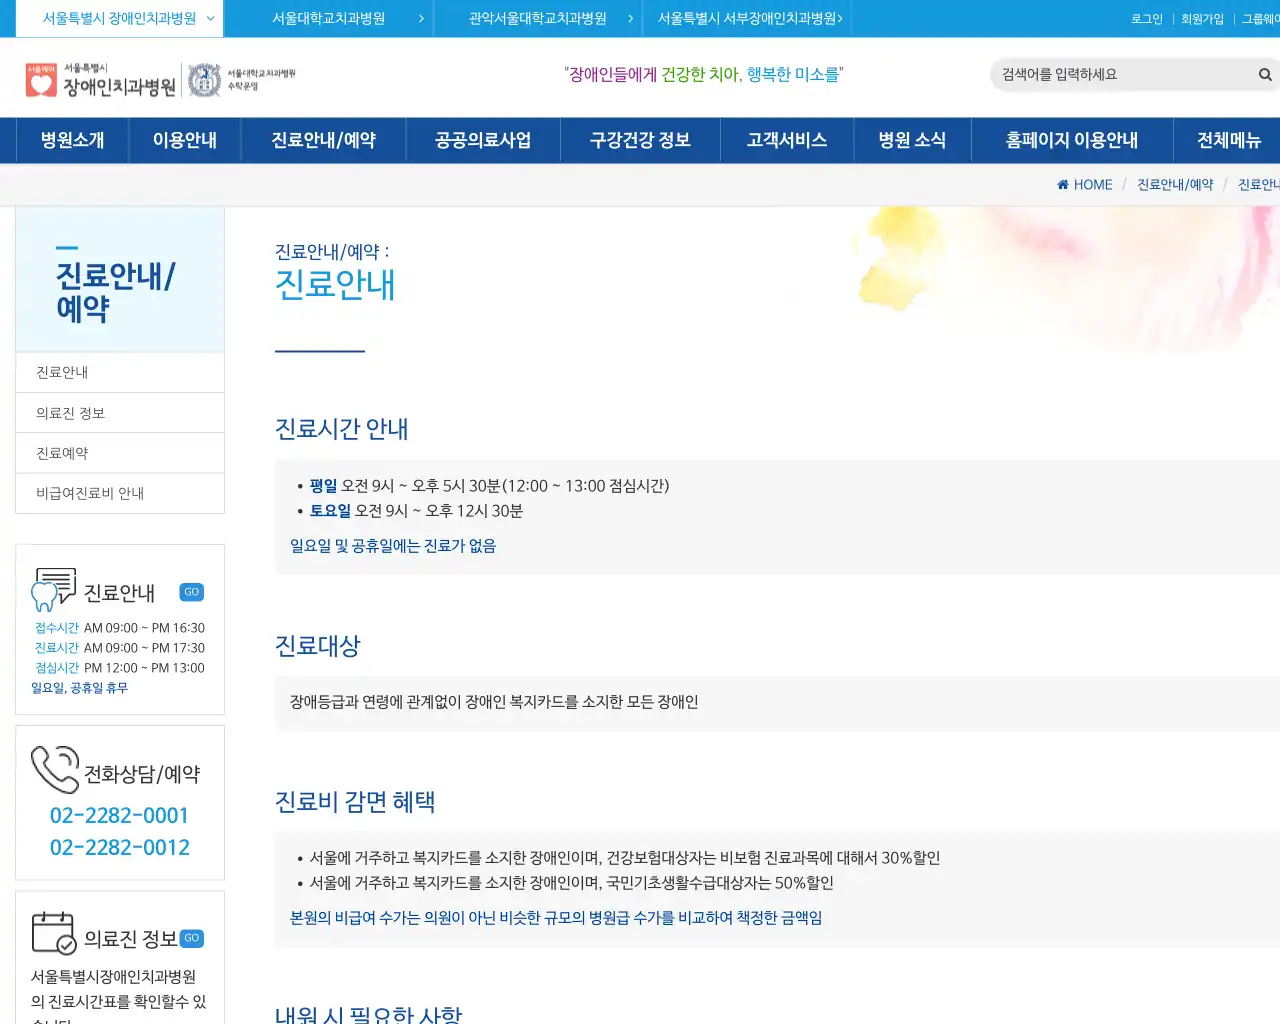This screenshot has height=1024, width=1280.
Task: Click the 로그인 link
Action: tap(1147, 19)
